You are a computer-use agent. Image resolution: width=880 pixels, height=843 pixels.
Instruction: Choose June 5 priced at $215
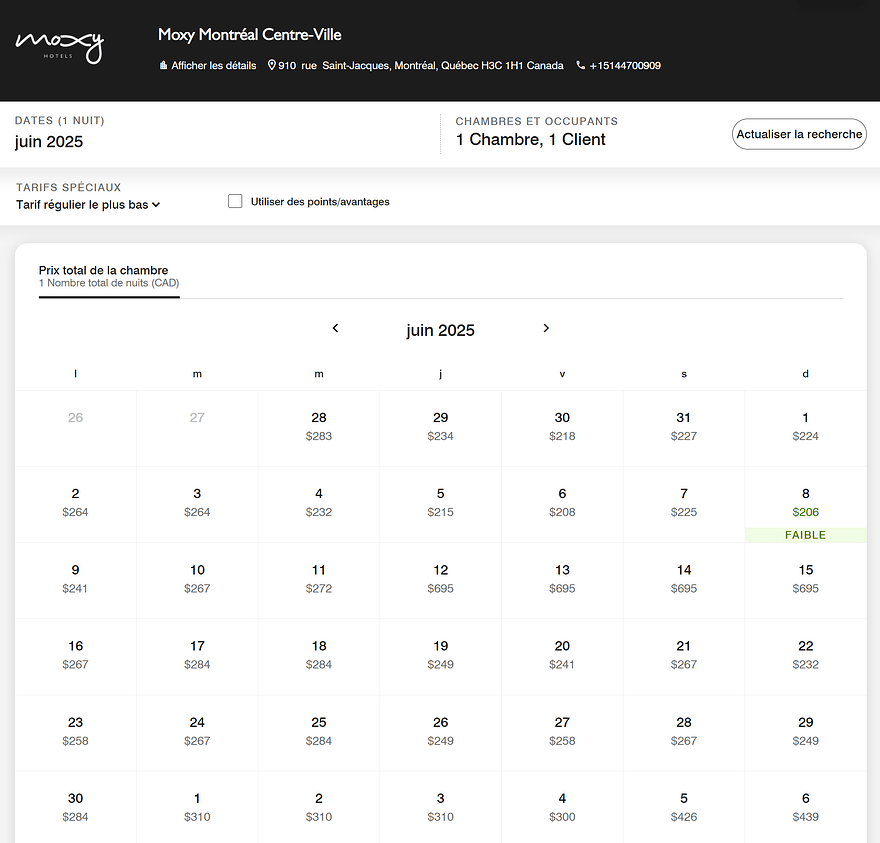[441, 505]
